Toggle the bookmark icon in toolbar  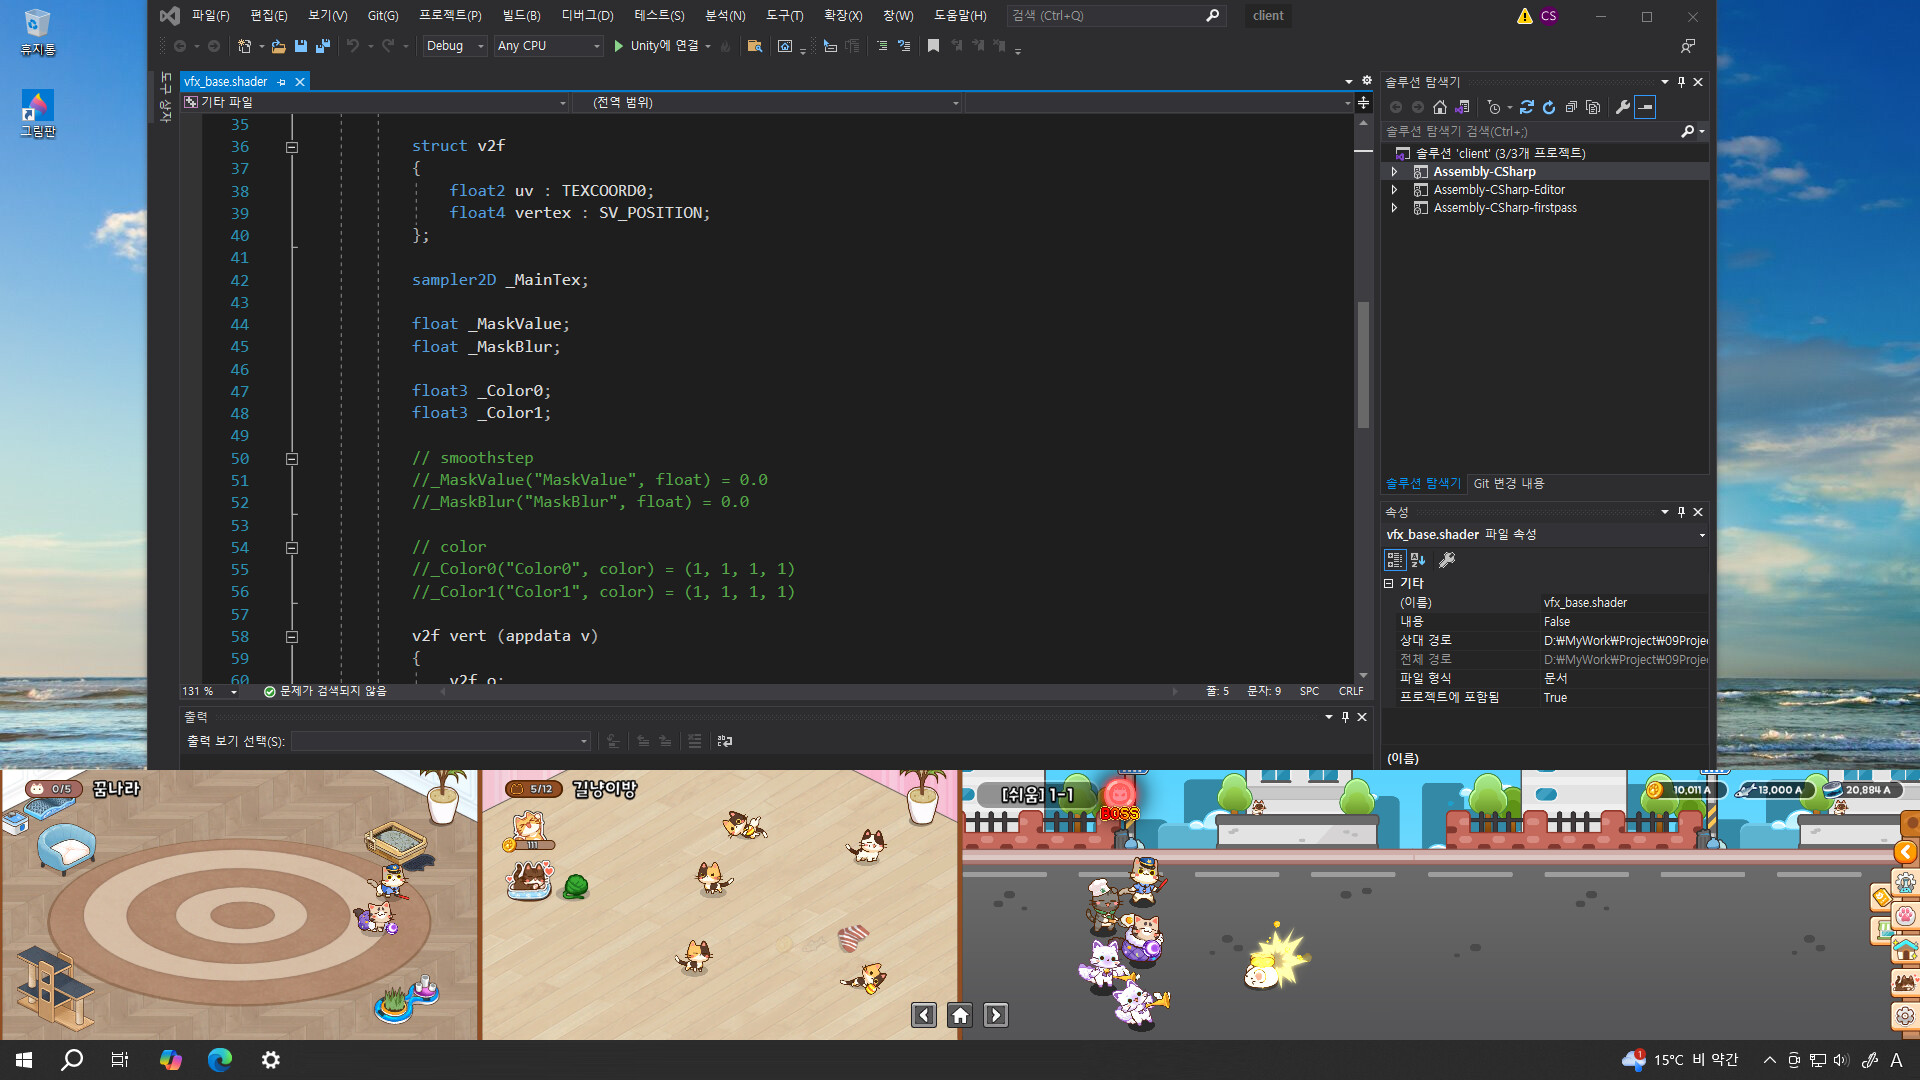click(933, 46)
